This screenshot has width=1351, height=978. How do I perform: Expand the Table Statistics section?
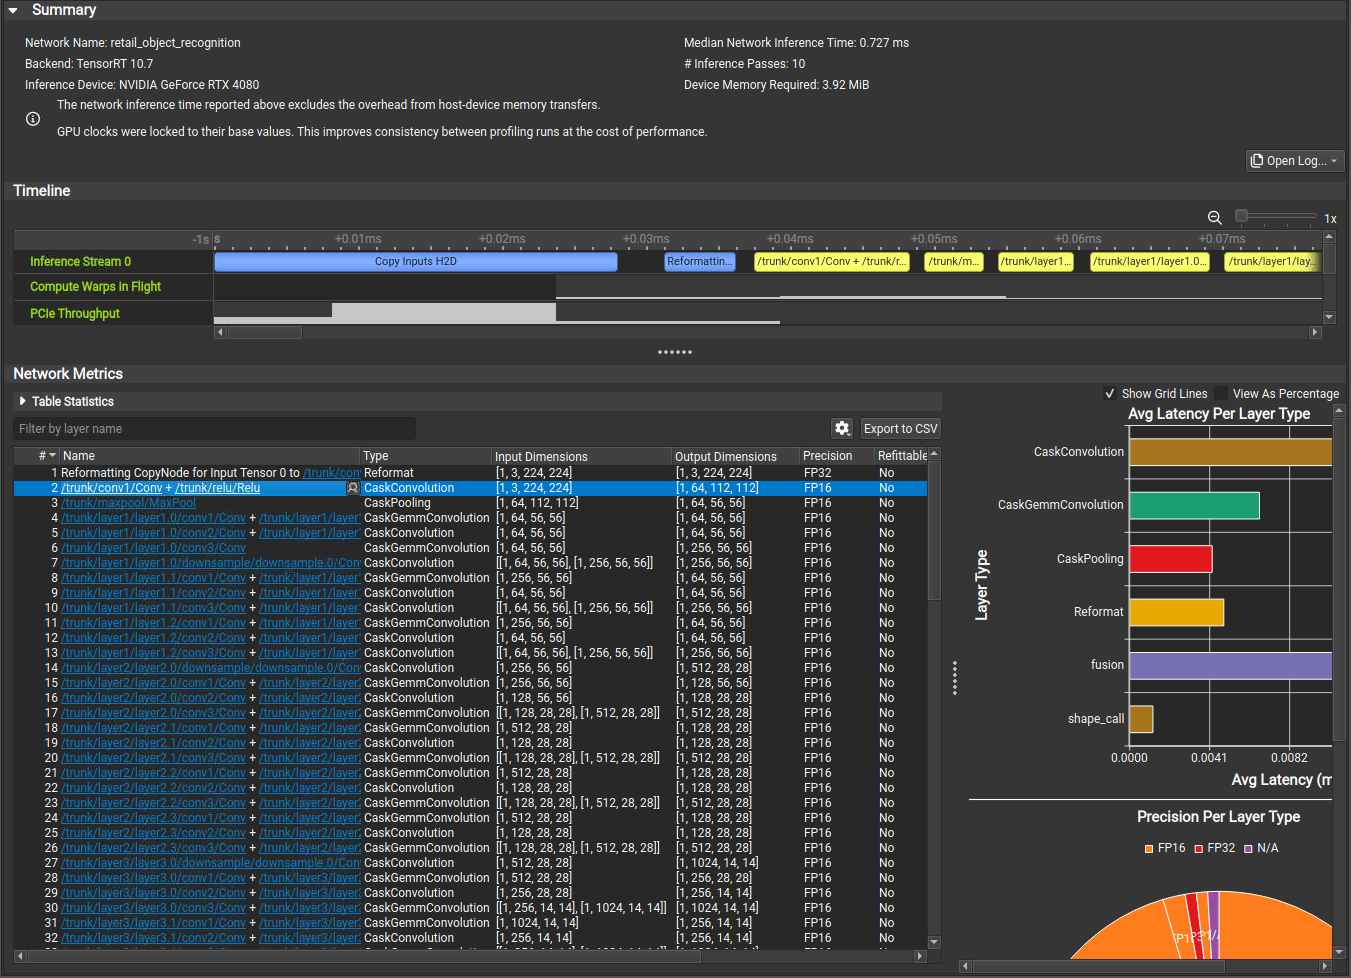(23, 401)
